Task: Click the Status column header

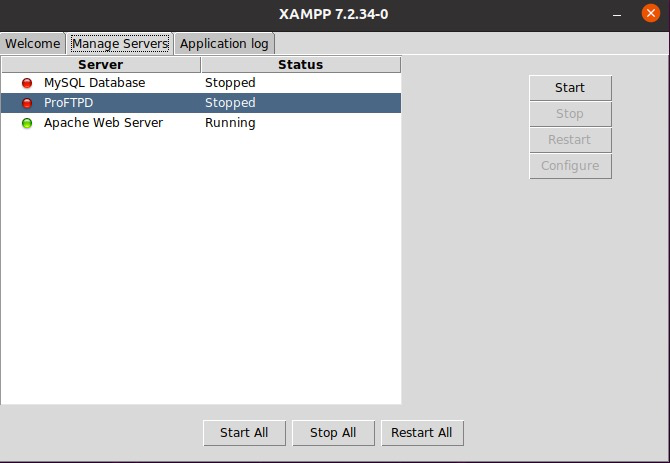Action: click(301, 65)
